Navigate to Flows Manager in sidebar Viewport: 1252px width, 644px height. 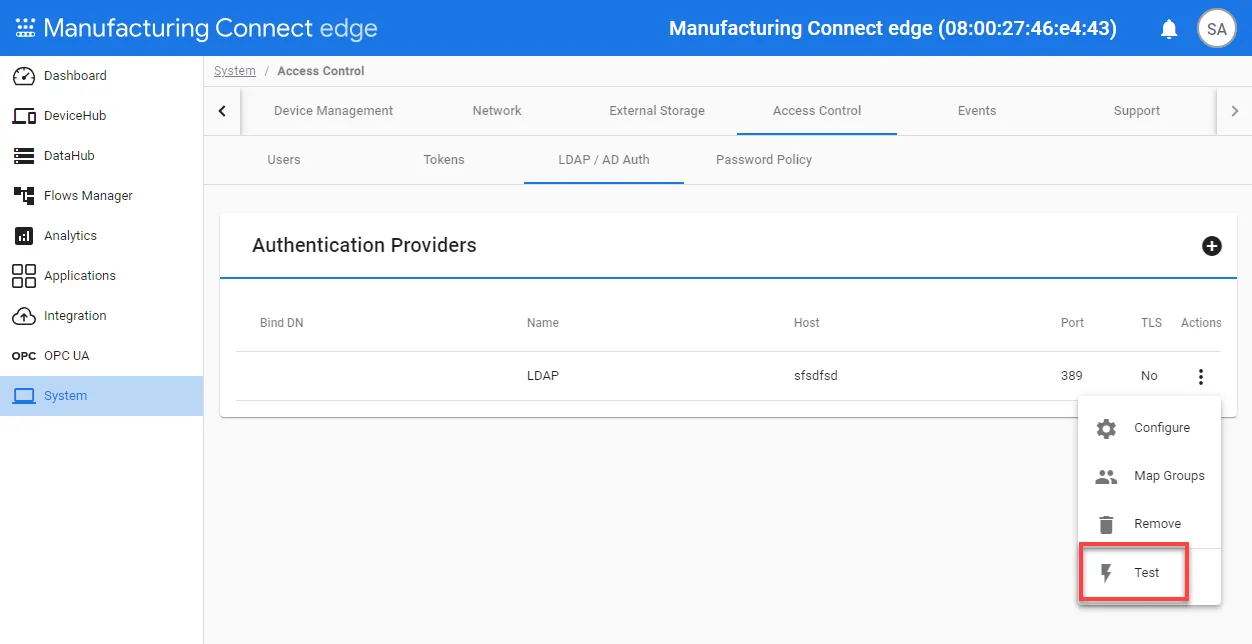click(101, 196)
